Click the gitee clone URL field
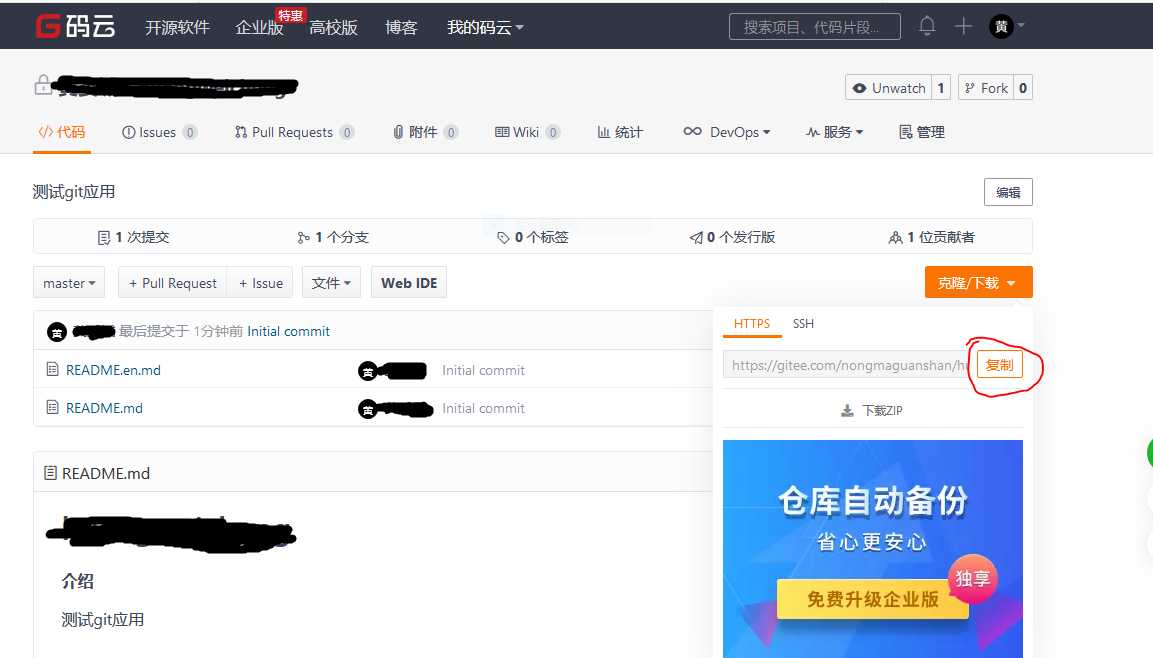 [x=847, y=365]
